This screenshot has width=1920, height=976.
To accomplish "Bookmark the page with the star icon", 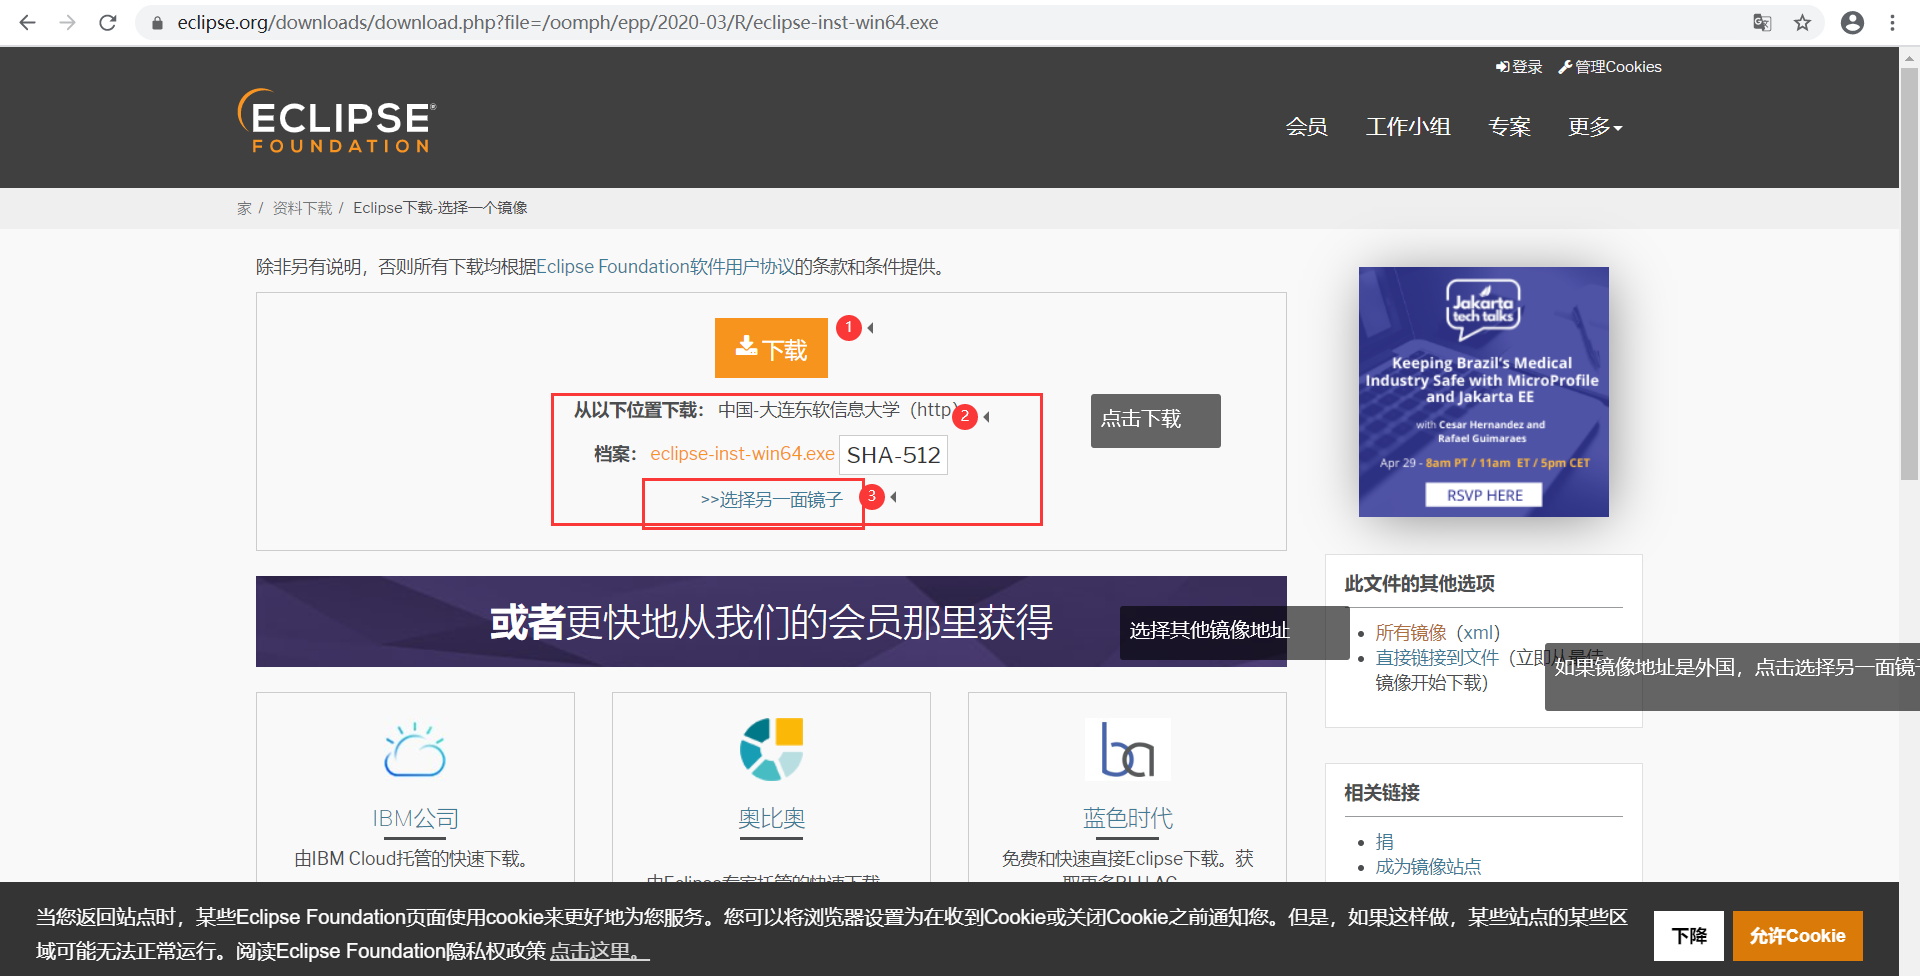I will (1803, 22).
